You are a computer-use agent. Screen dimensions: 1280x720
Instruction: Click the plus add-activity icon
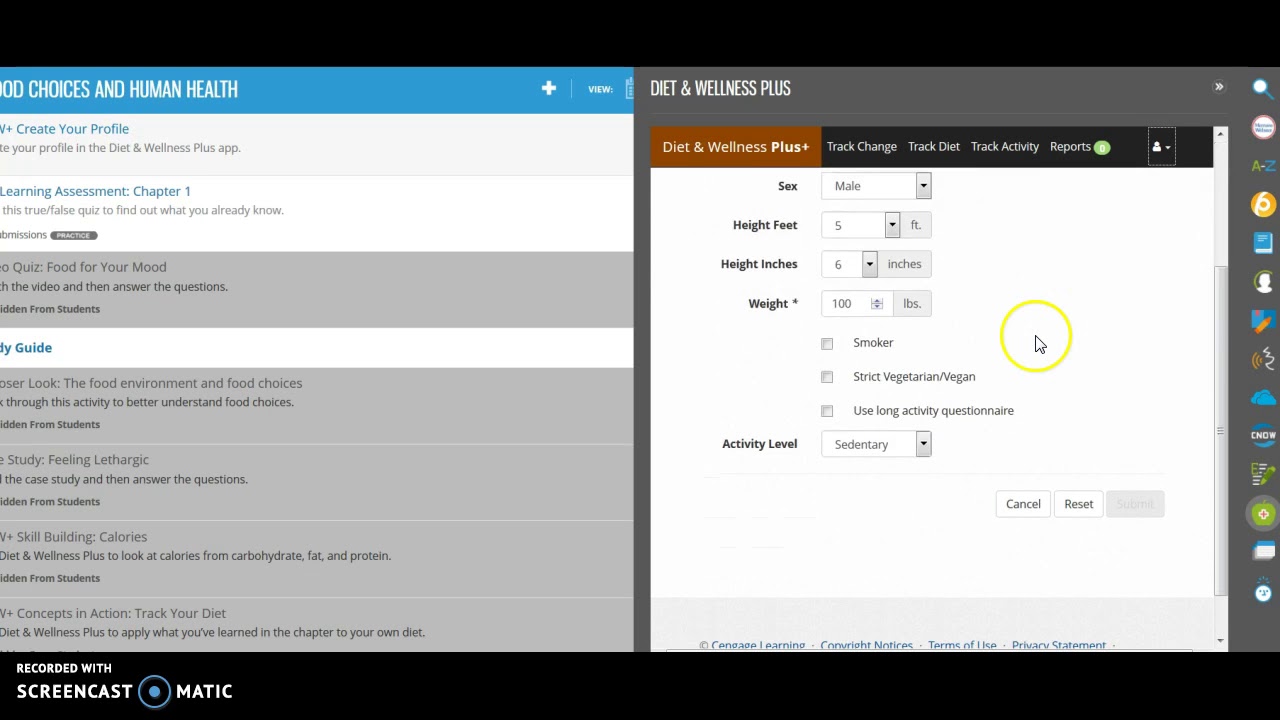(549, 88)
